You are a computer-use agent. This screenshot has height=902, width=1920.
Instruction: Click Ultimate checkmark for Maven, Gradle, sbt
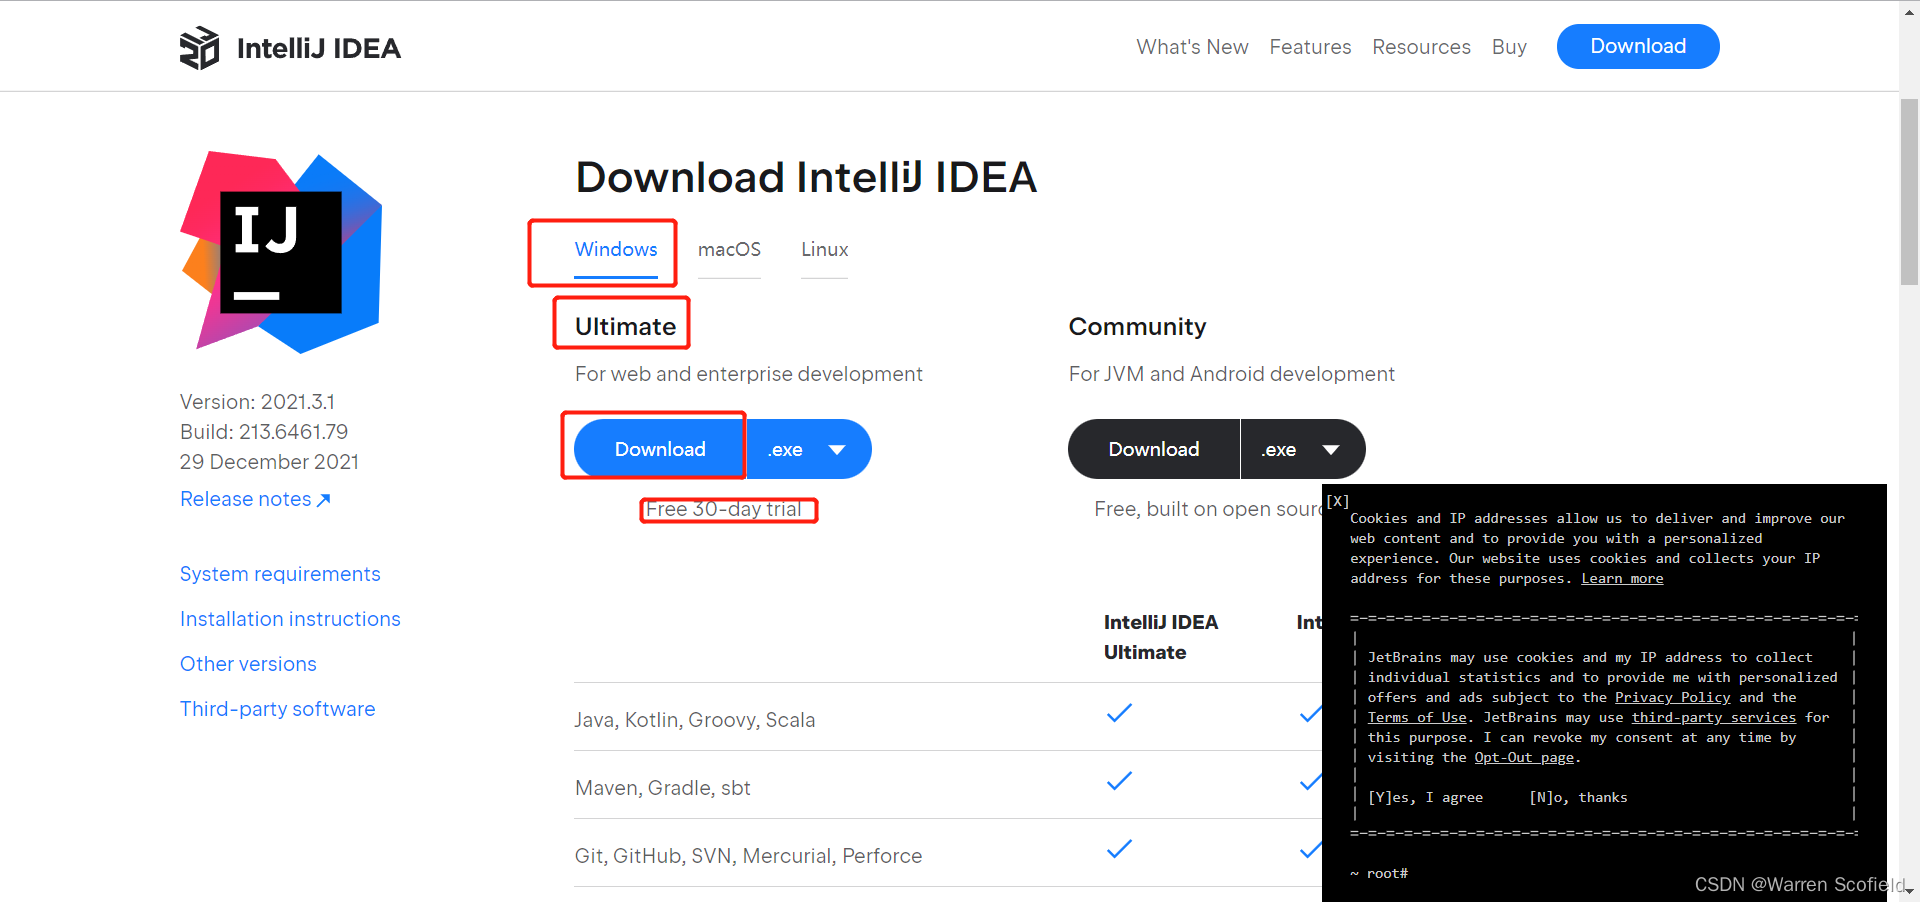[1119, 781]
